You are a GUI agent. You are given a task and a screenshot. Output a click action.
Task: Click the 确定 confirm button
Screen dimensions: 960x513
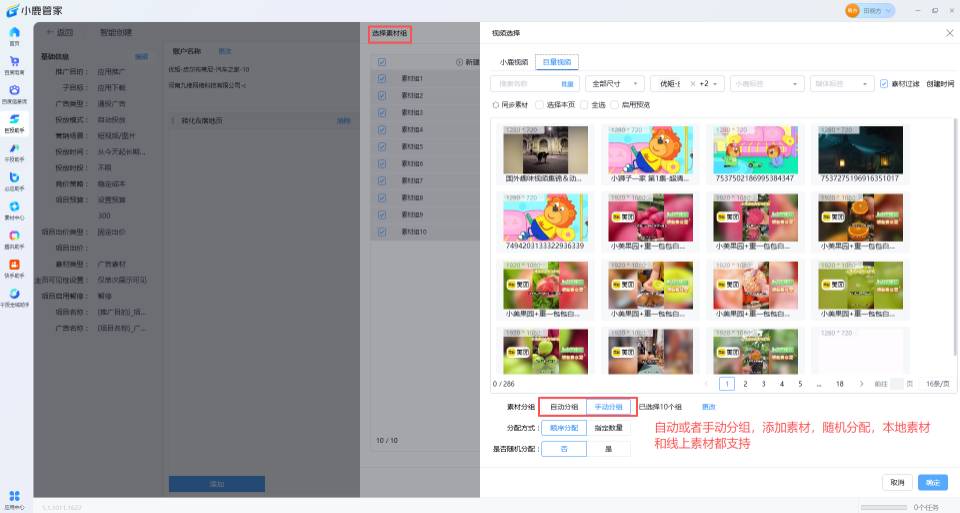pyautogui.click(x=932, y=482)
